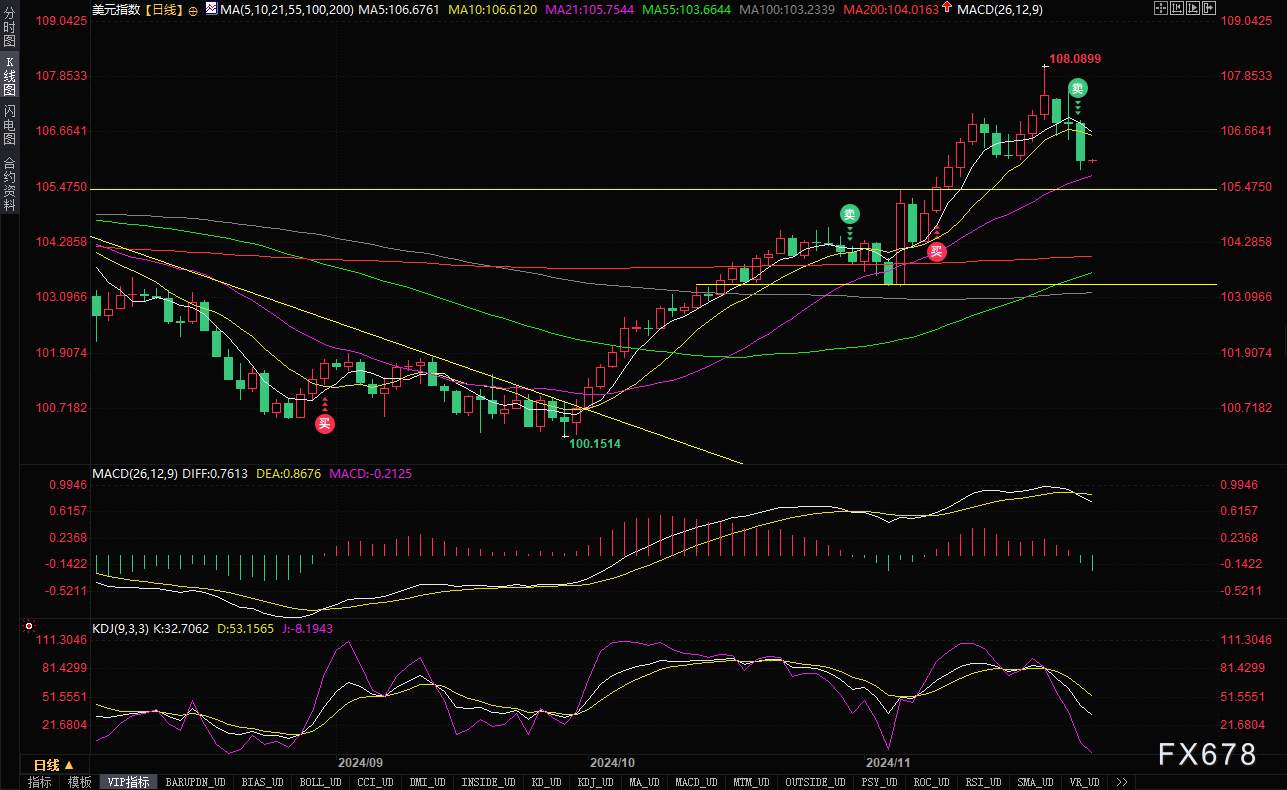Click the circled plus icon beside 美元指数【日线】
1287x790 pixels.
(x=193, y=10)
